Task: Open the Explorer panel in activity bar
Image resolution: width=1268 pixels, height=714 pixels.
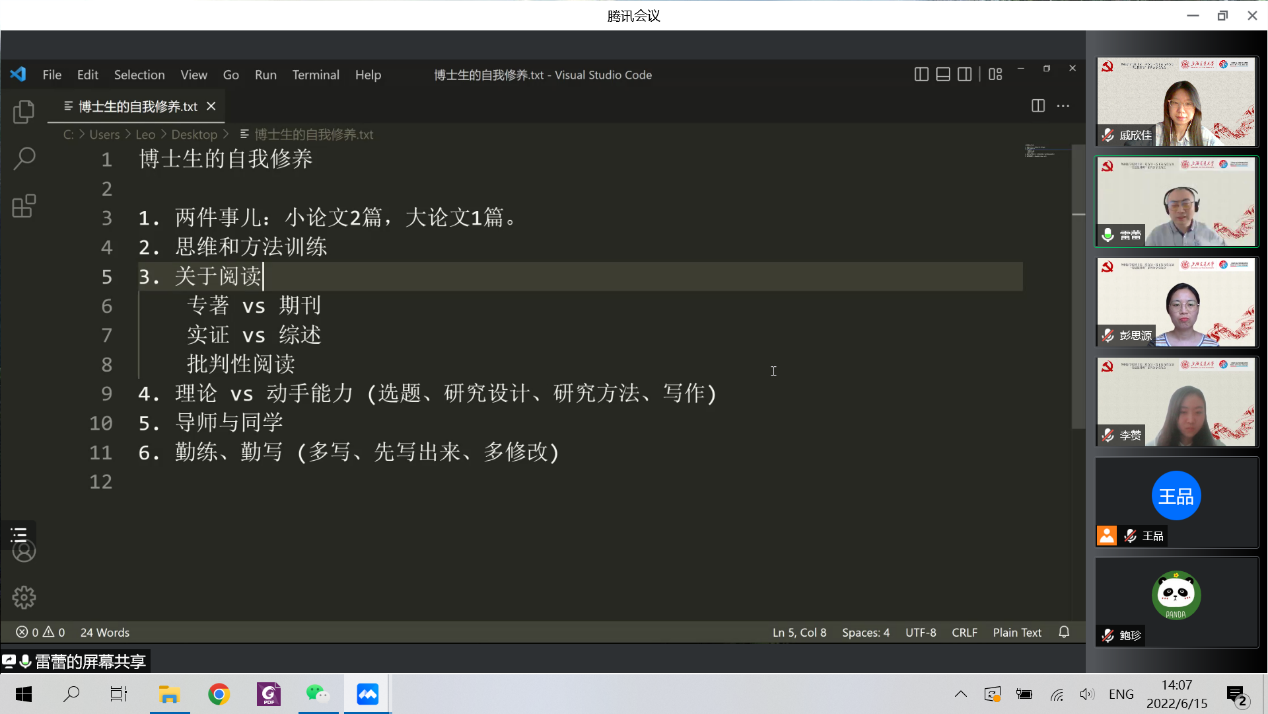Action: click(x=23, y=112)
